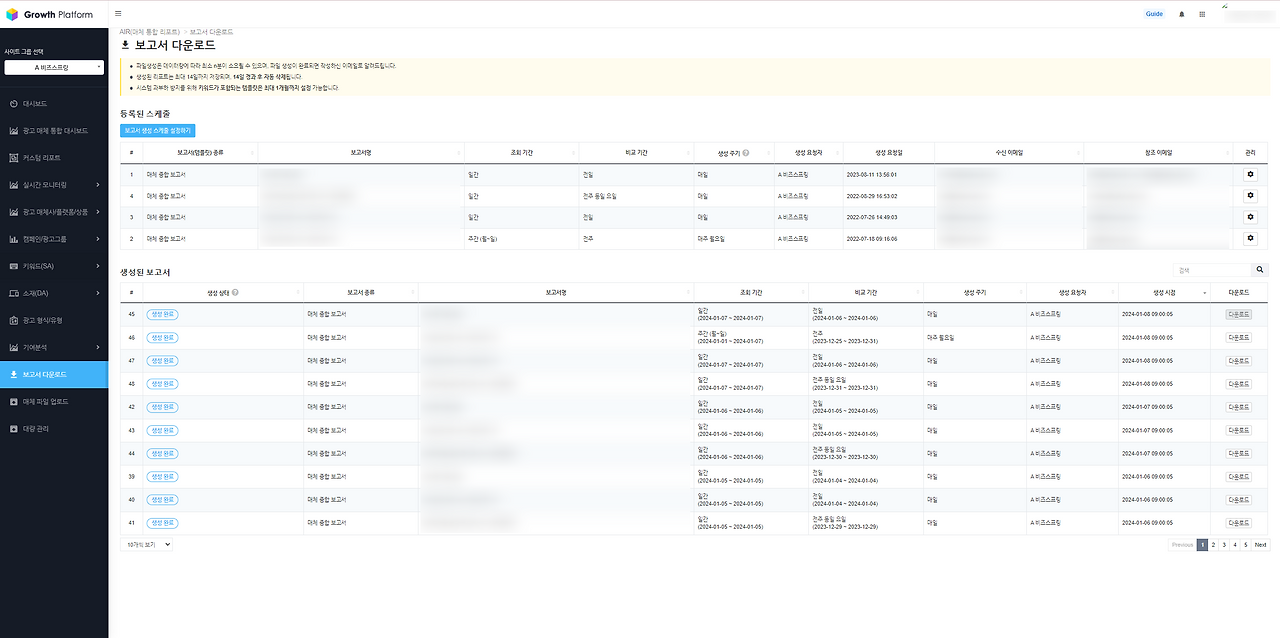The width and height of the screenshot is (1280, 638).
Task: Download report number 46
Action: [x=1238, y=337]
